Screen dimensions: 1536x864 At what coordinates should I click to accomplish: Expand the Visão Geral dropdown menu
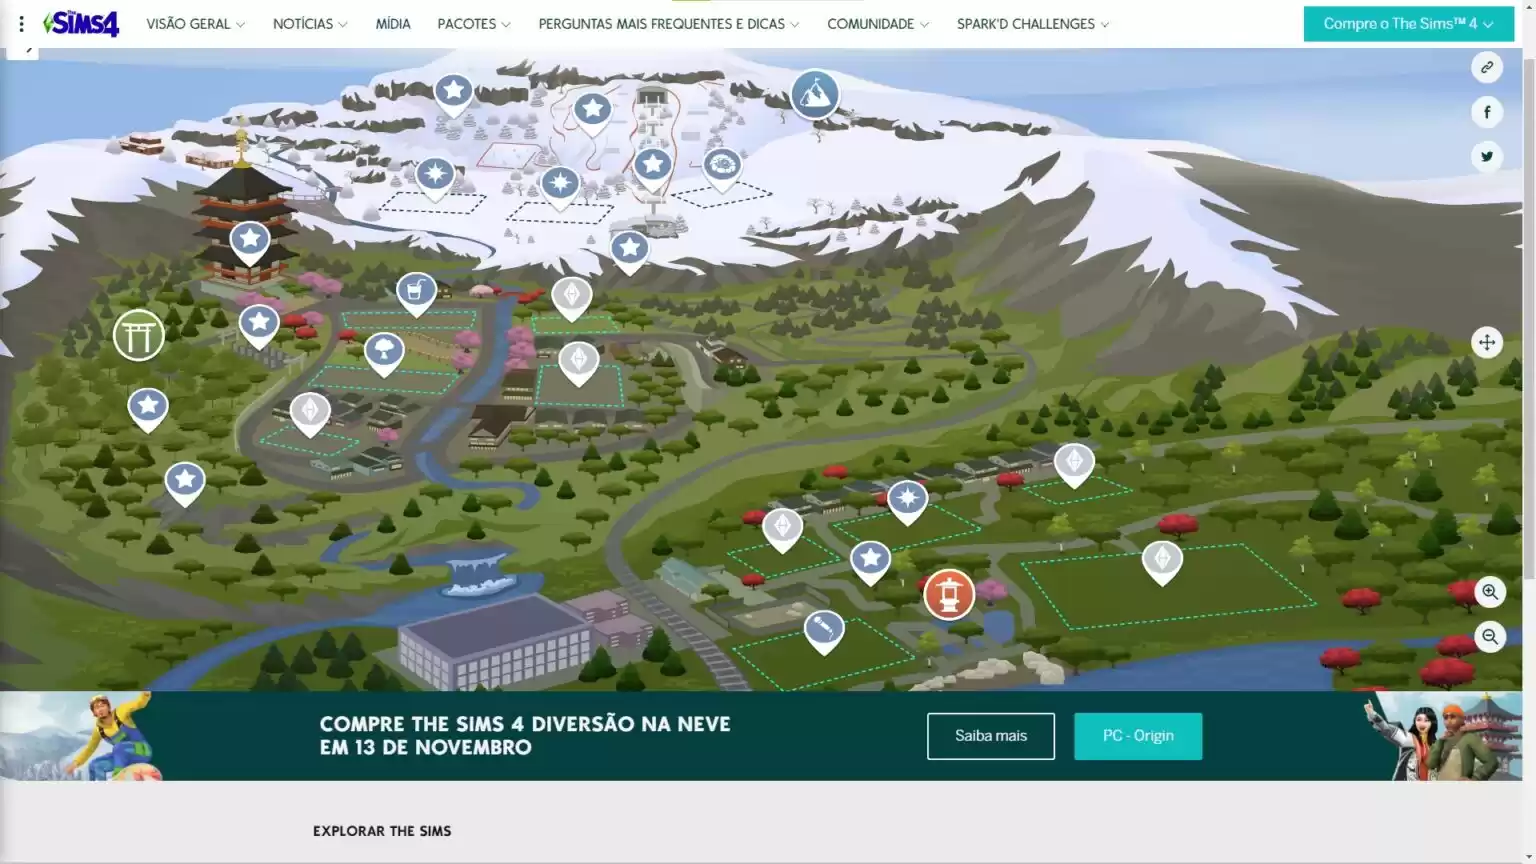pyautogui.click(x=195, y=24)
